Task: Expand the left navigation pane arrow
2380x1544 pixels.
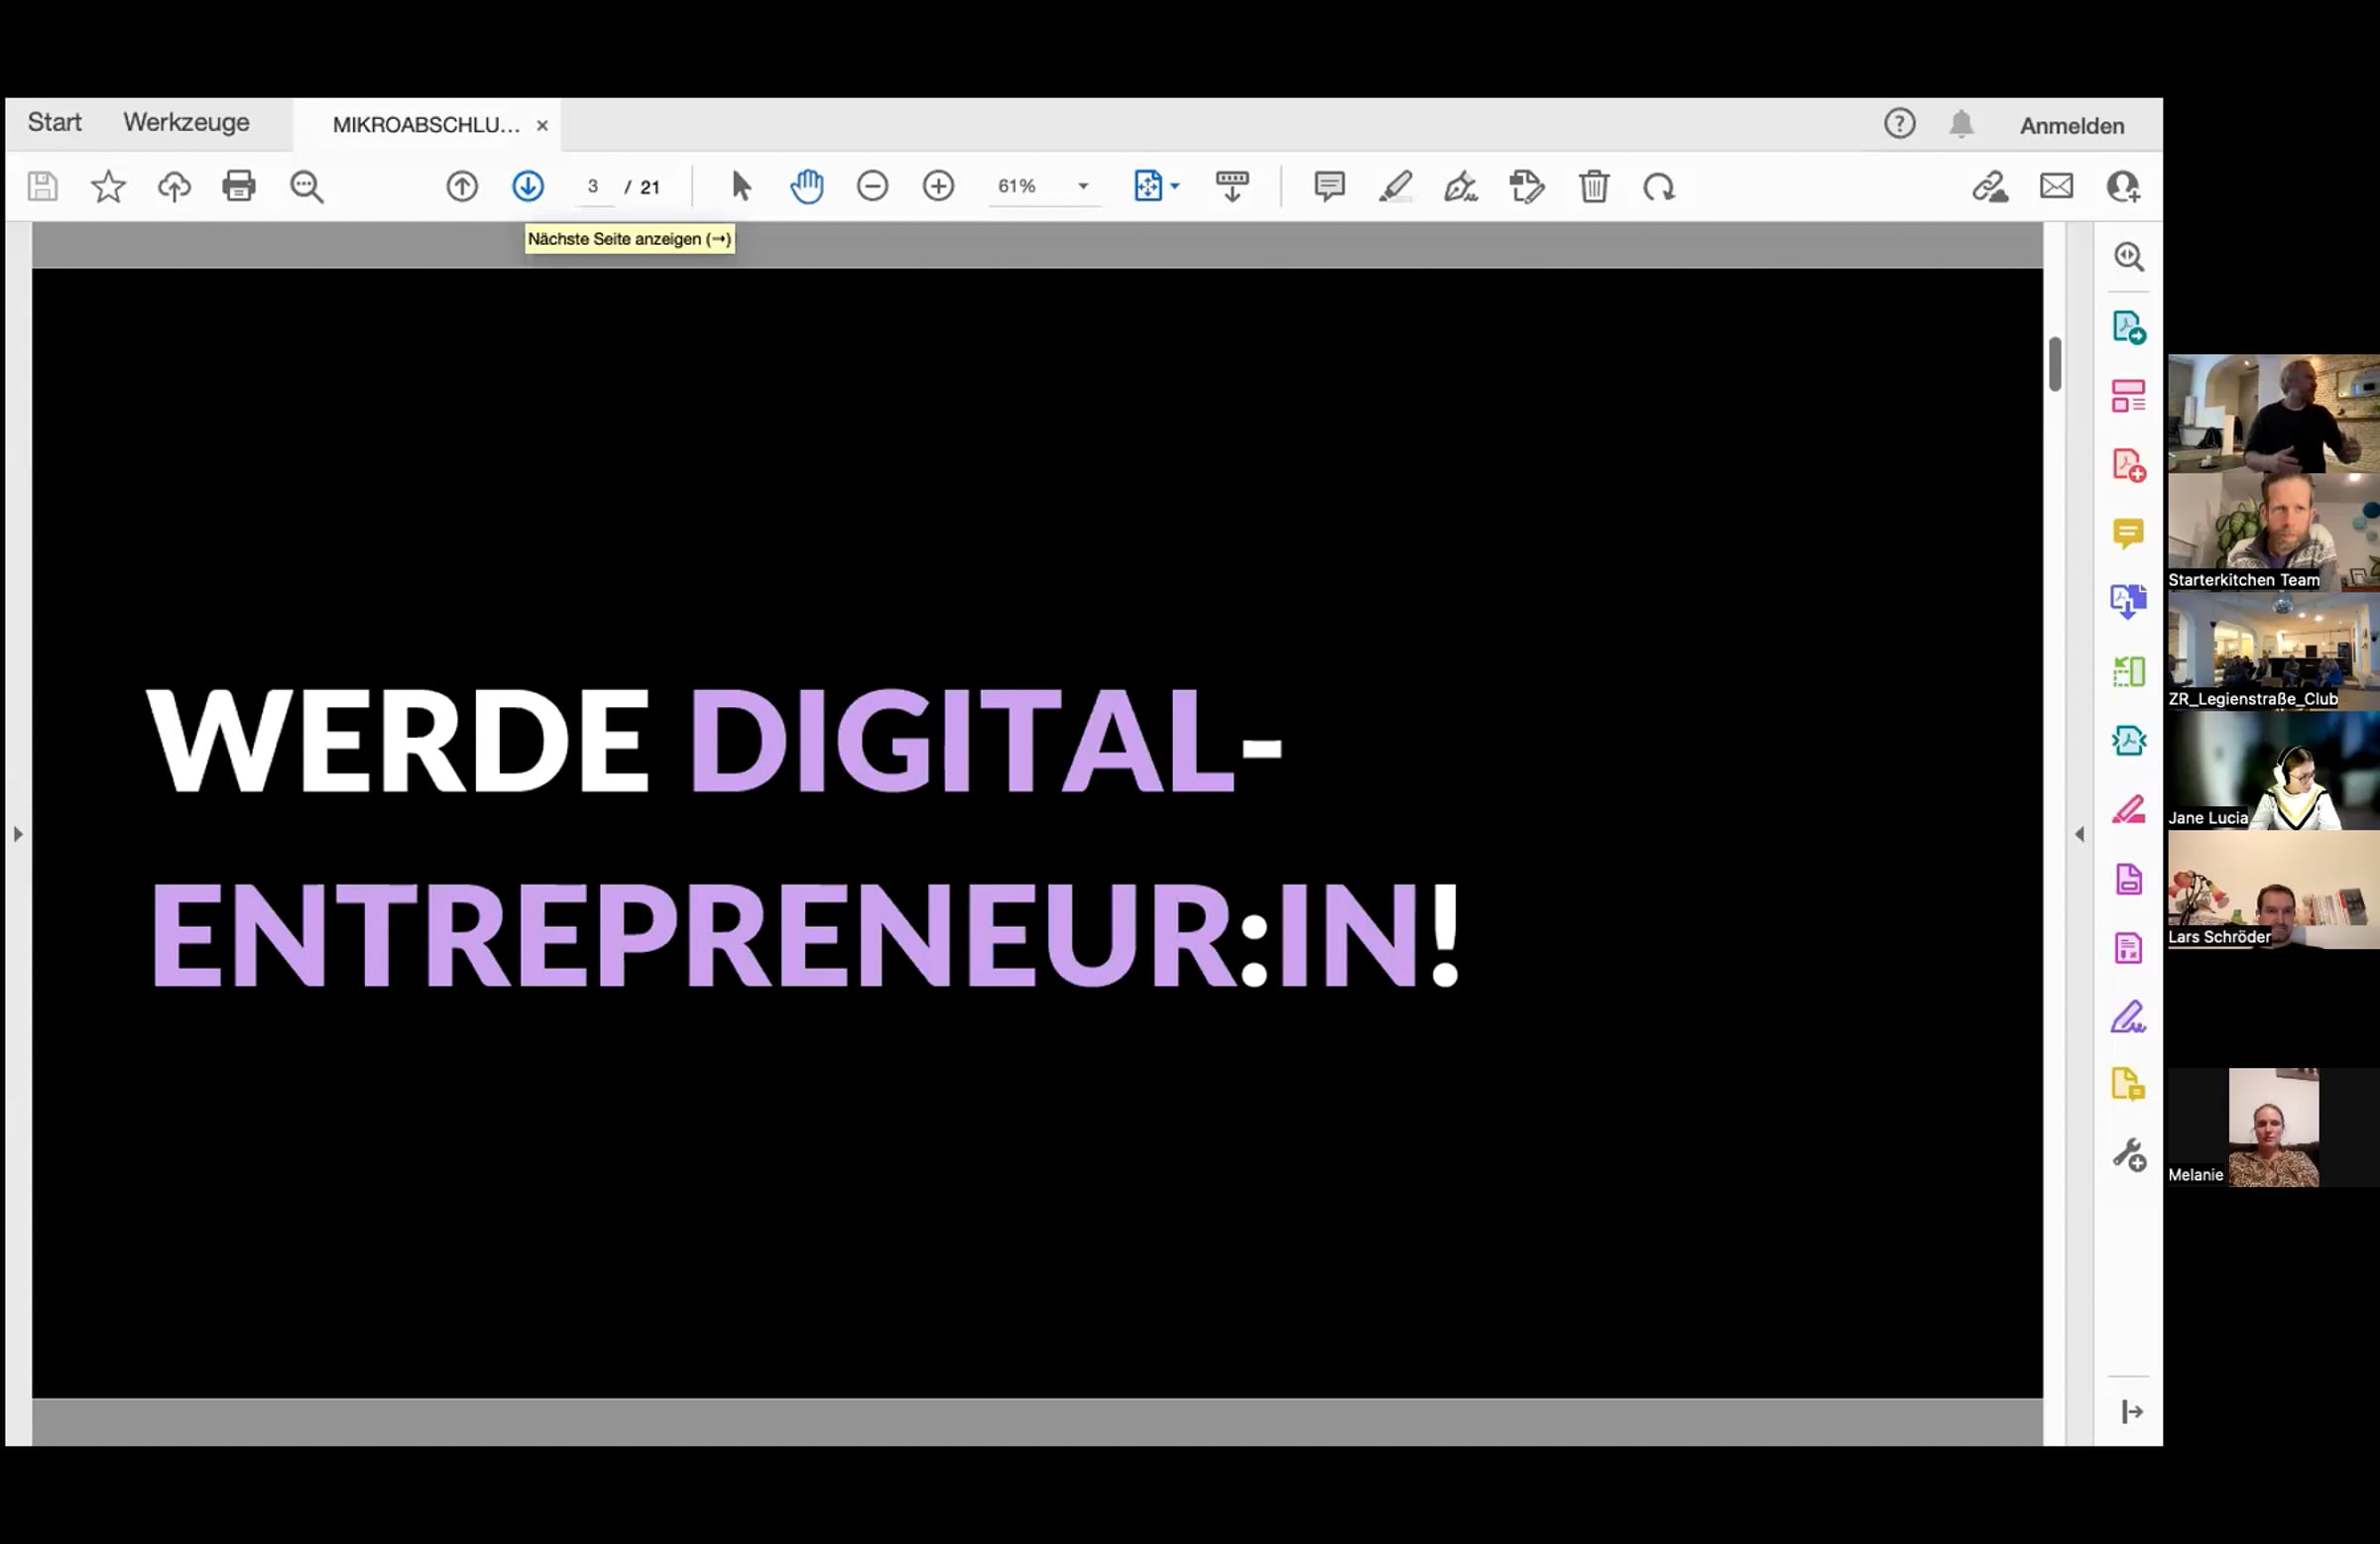Action: tap(18, 833)
